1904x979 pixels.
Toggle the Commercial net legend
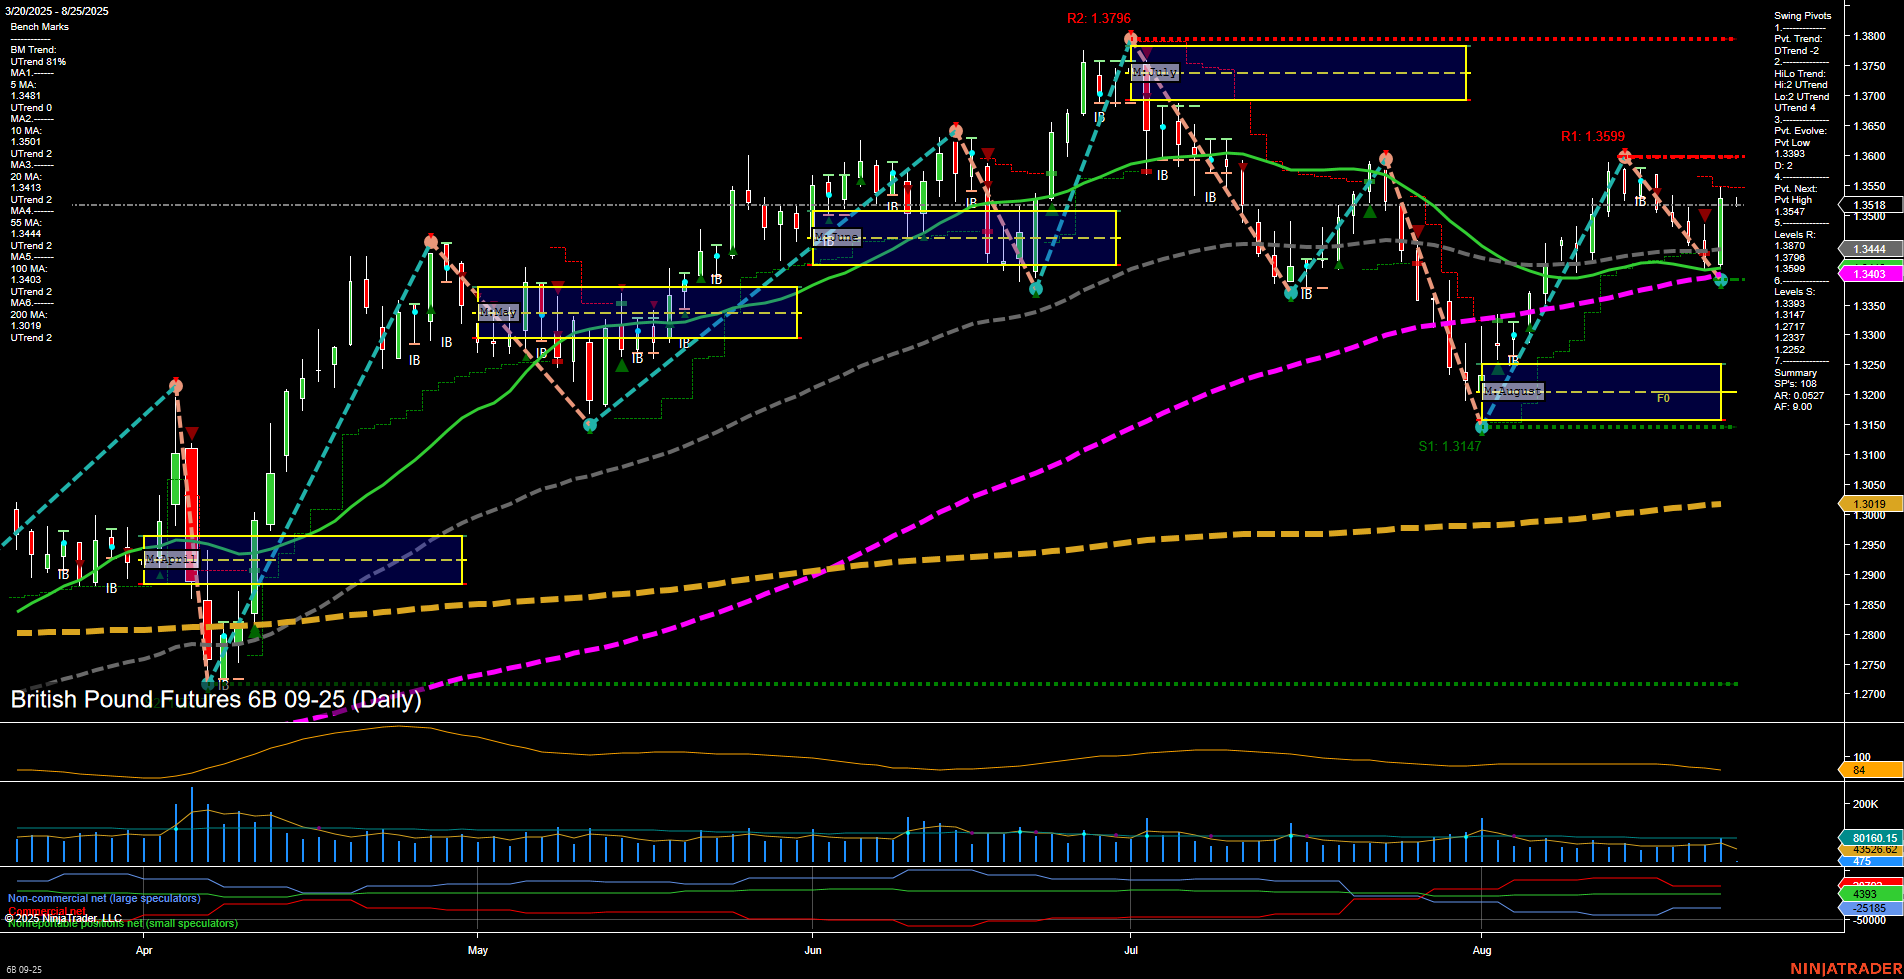(x=46, y=911)
